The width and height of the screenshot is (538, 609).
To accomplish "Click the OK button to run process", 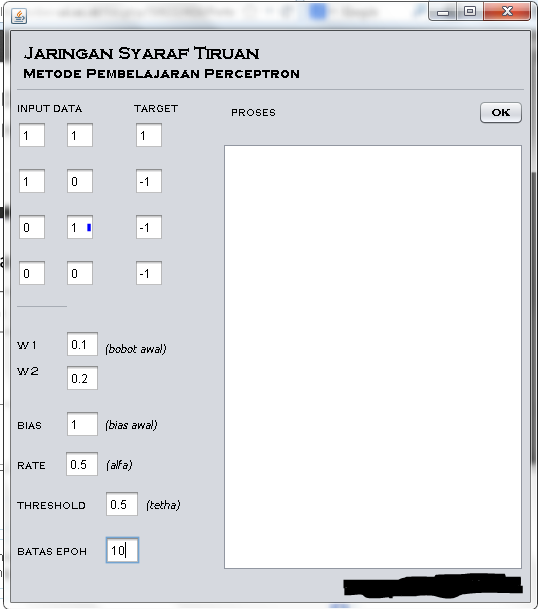I will [501, 113].
